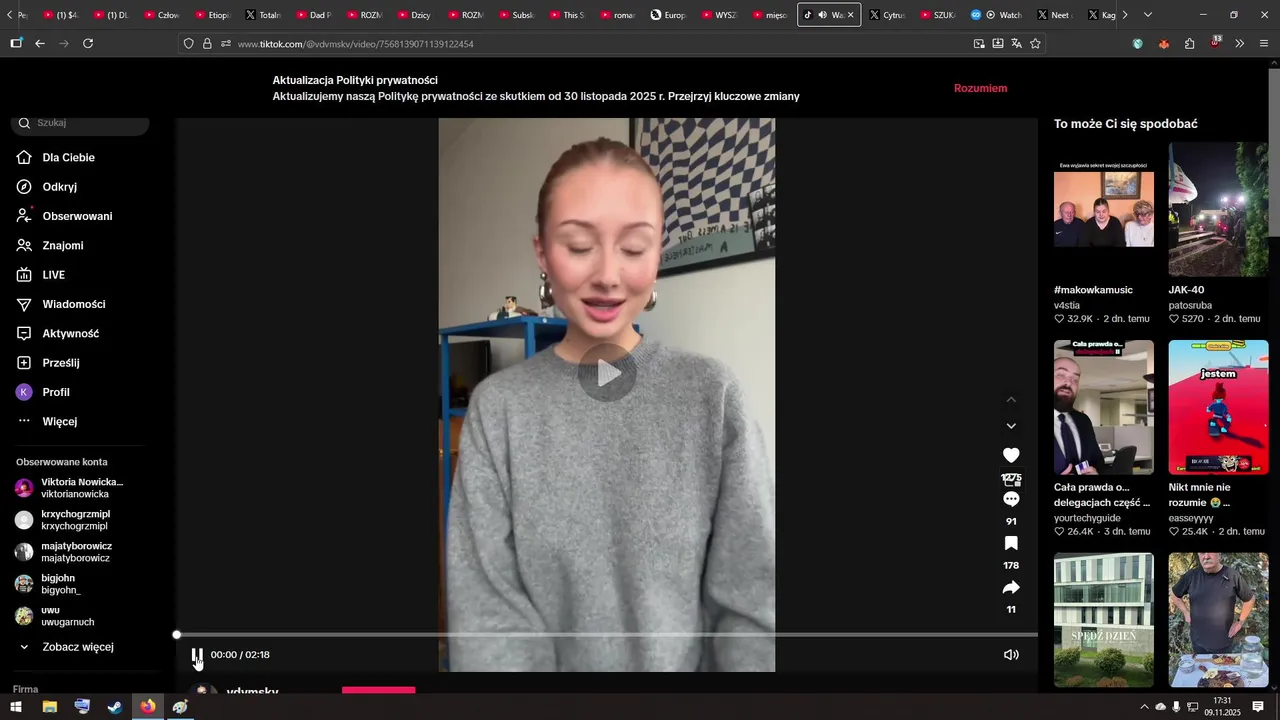Reload the page in the browser
This screenshot has height=720, width=1280.
point(88,43)
